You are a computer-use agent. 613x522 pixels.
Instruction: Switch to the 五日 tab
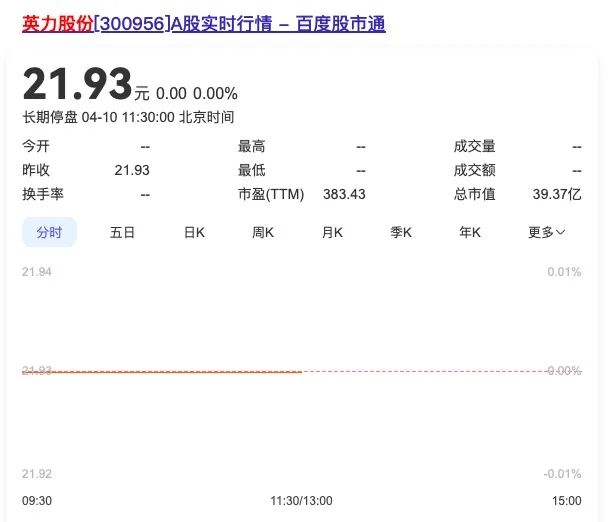click(122, 233)
